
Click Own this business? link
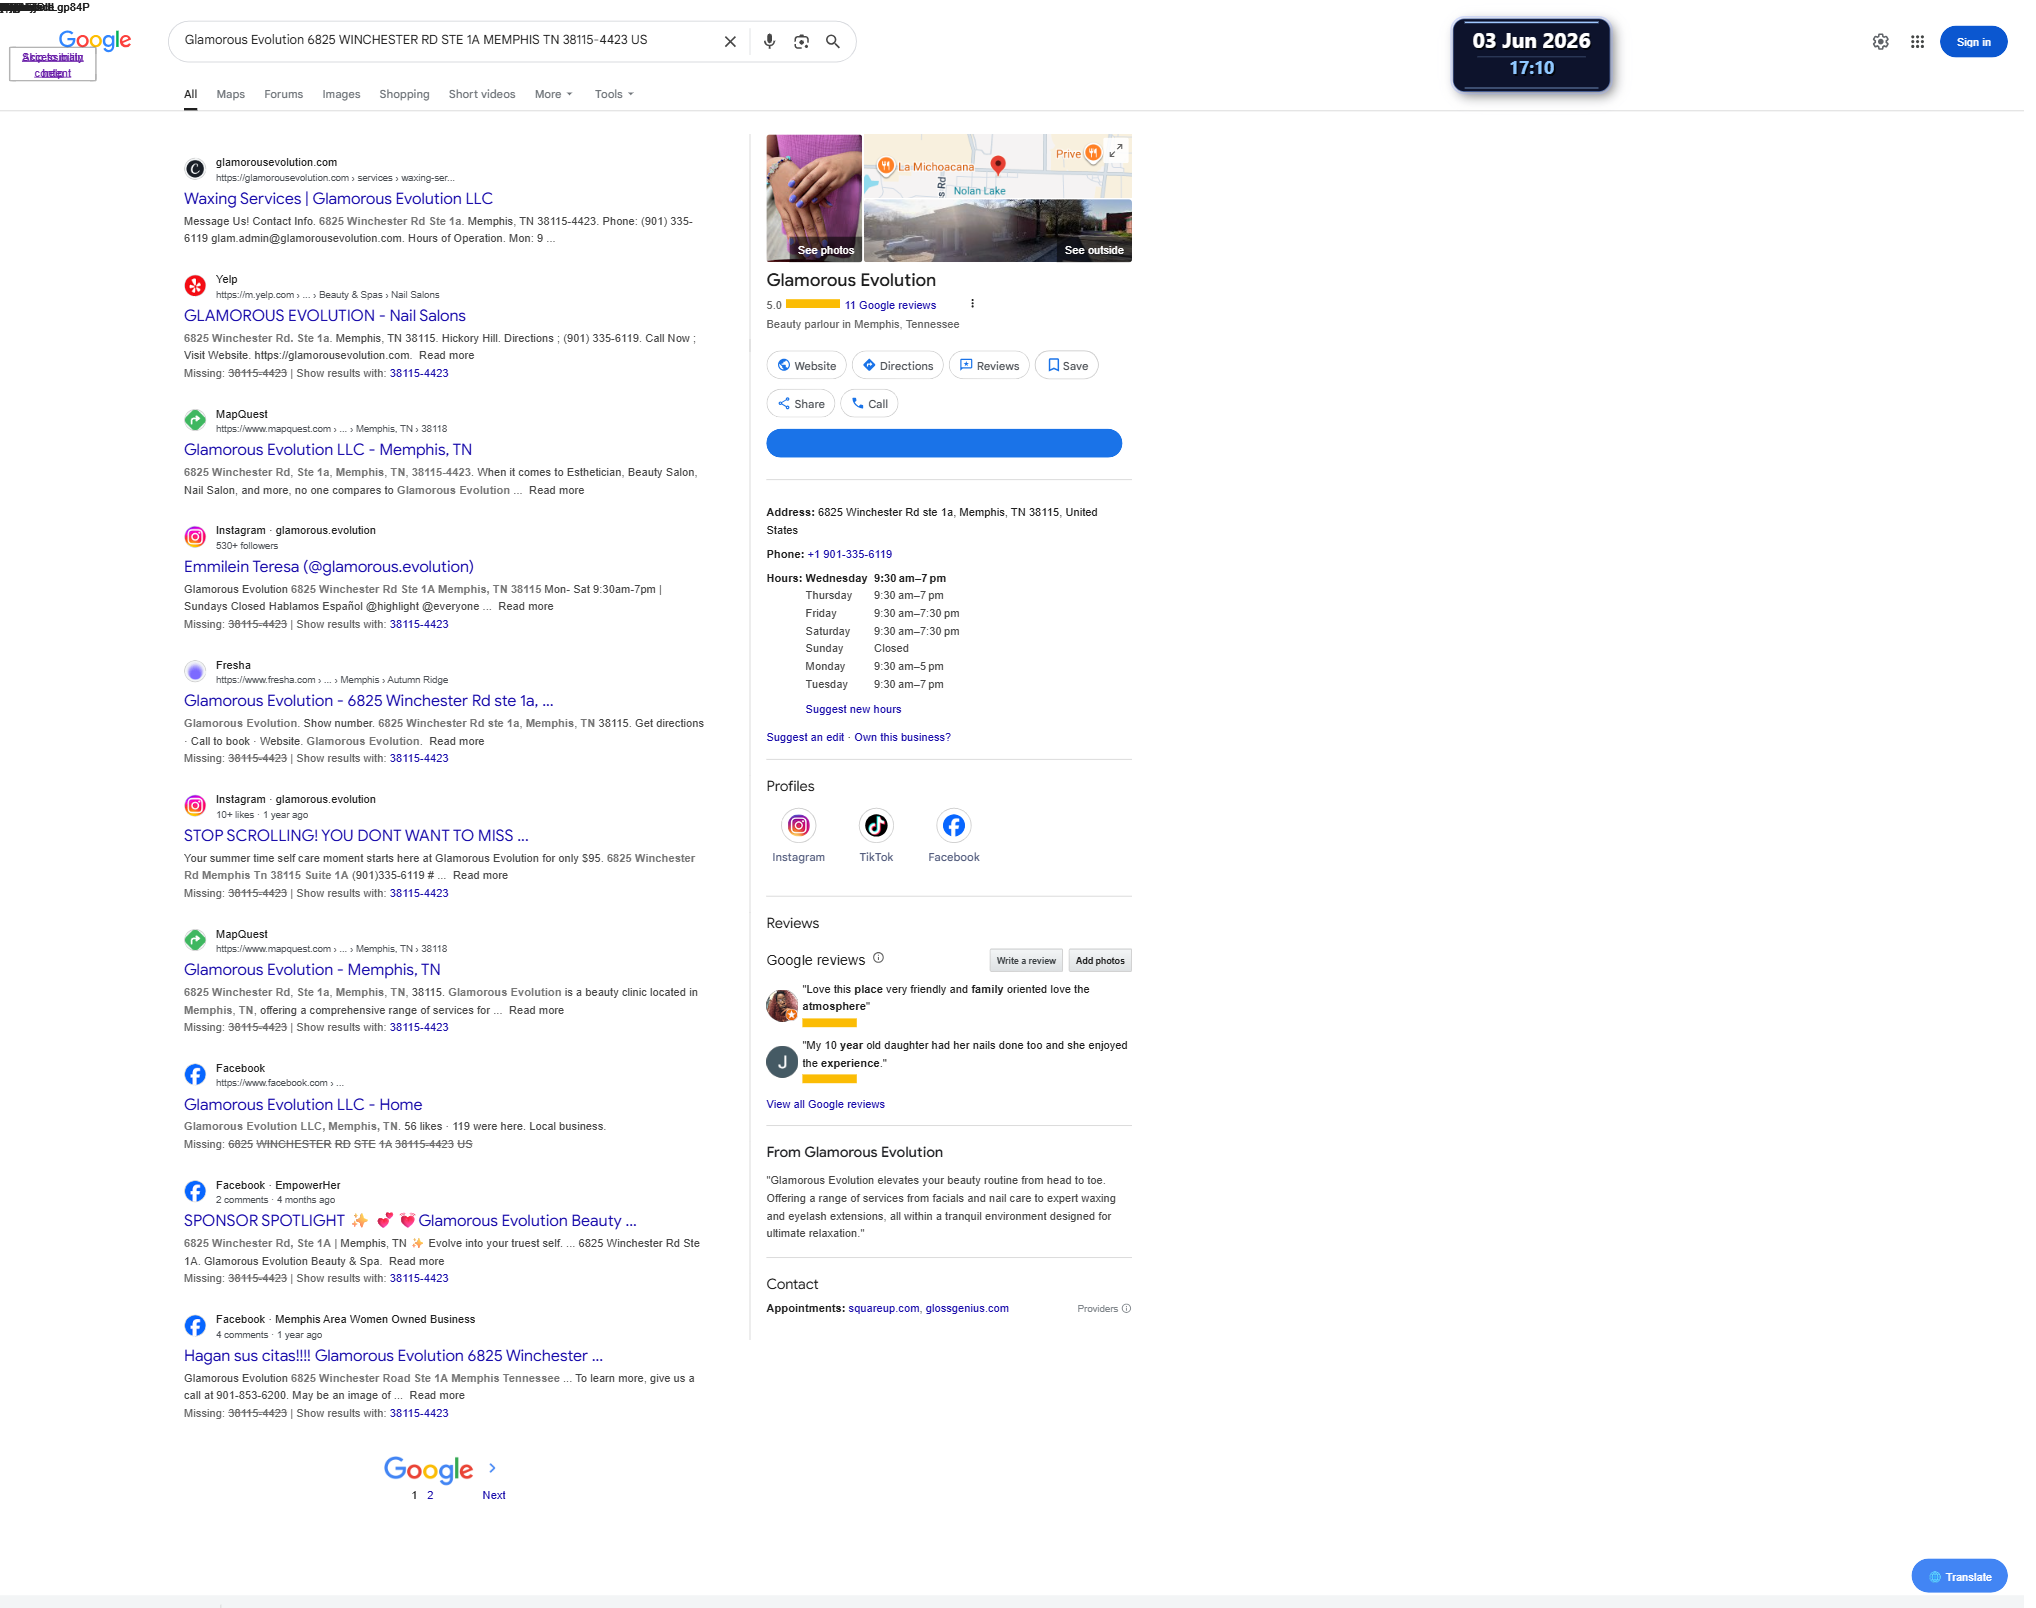[902, 737]
